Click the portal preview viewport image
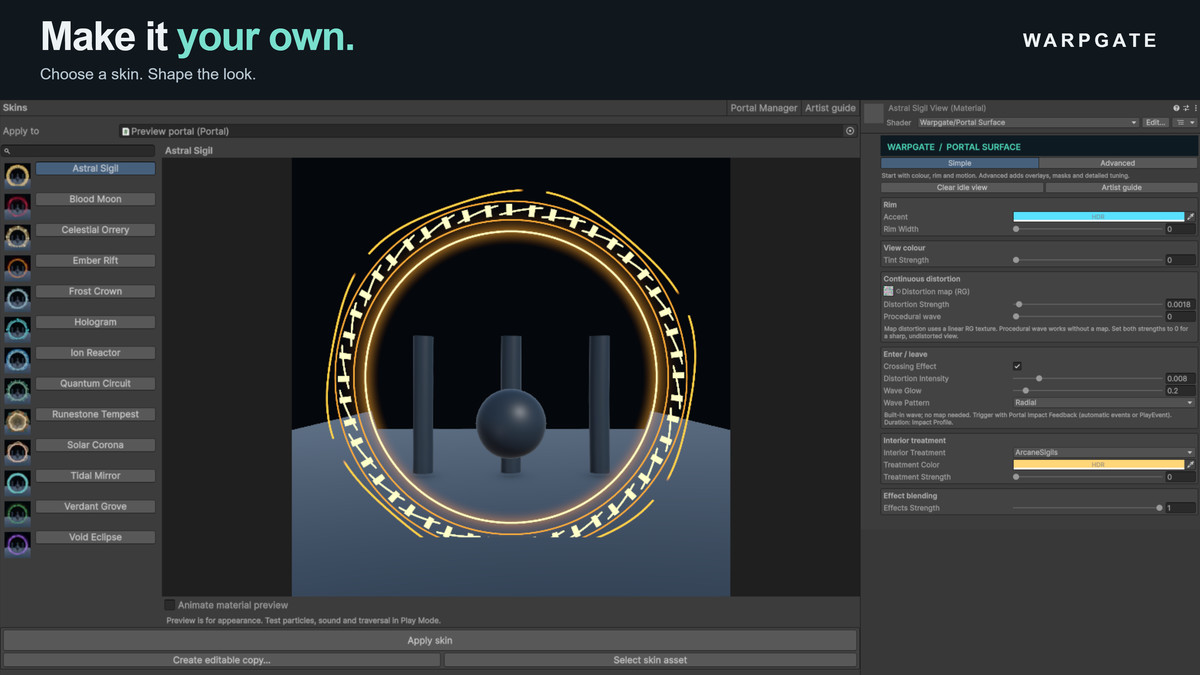 (511, 377)
